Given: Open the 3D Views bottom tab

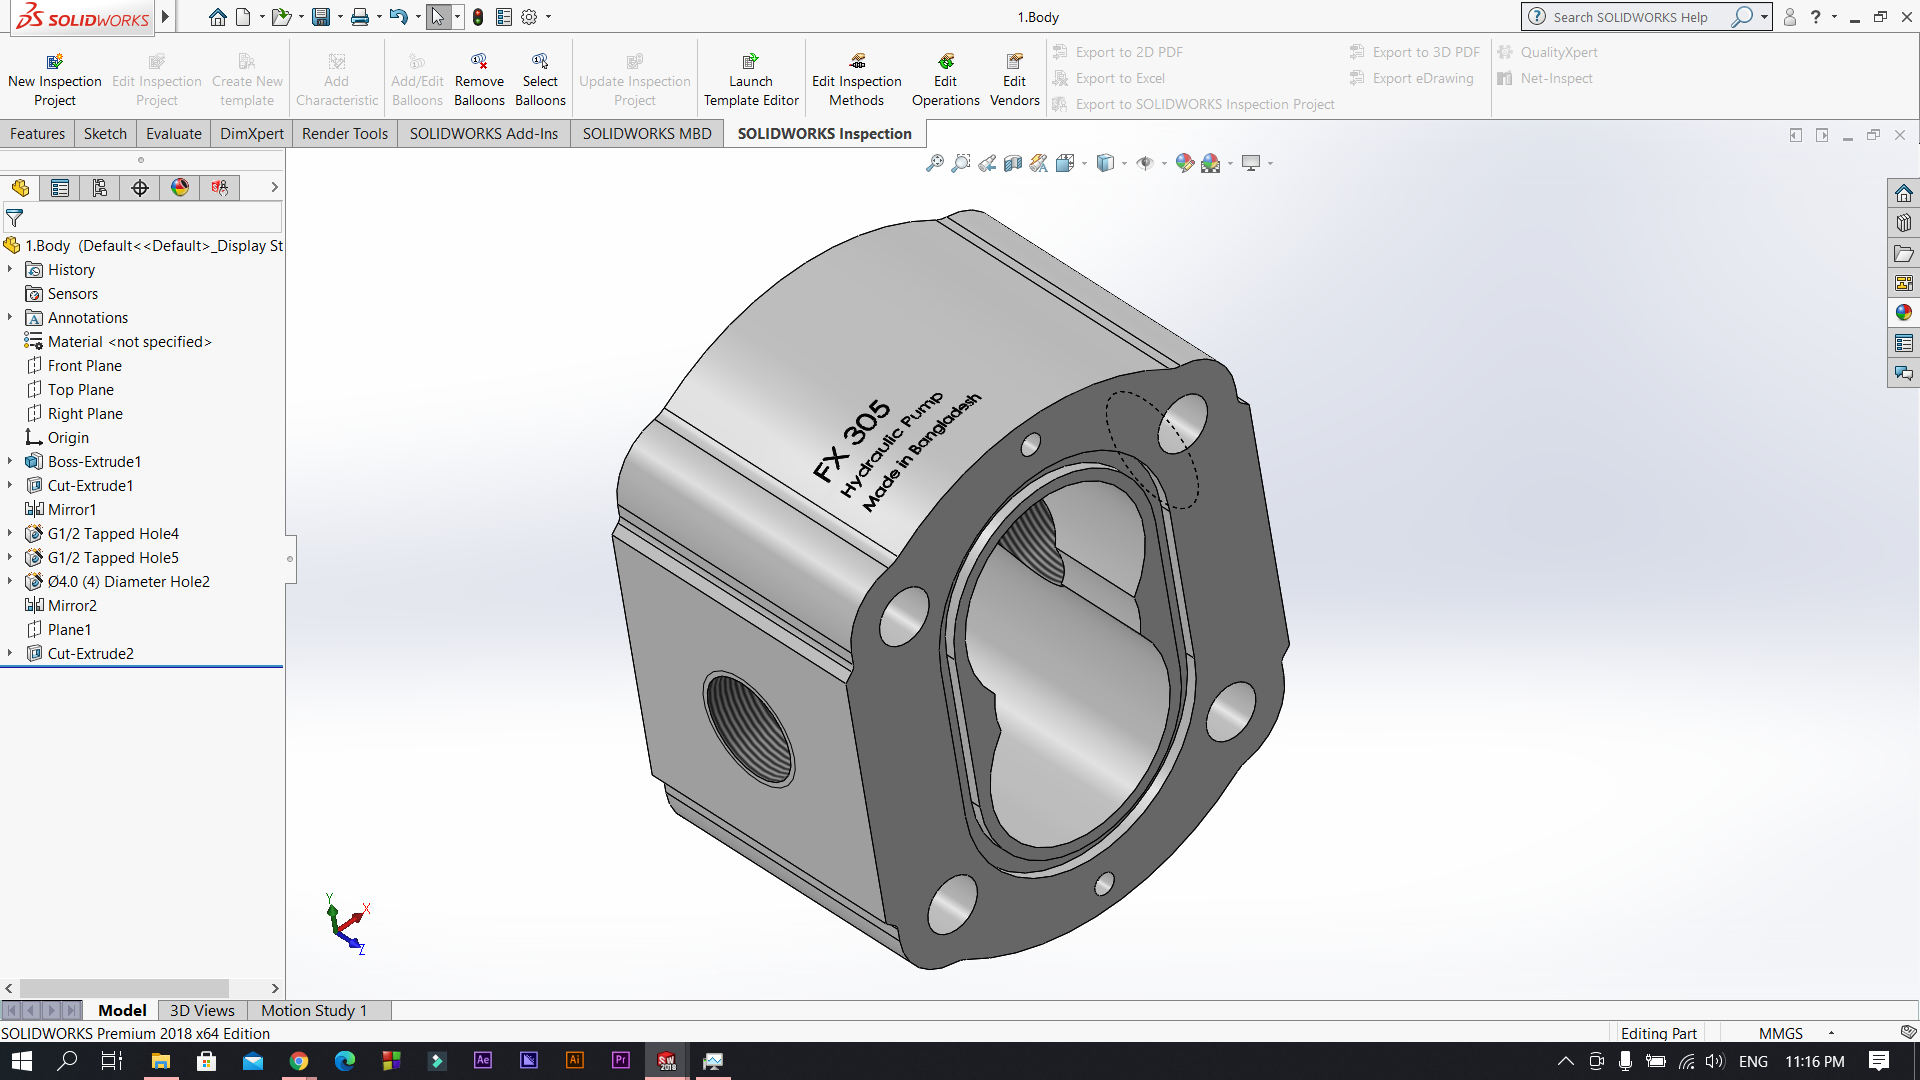Looking at the screenshot, I should (x=202, y=1010).
